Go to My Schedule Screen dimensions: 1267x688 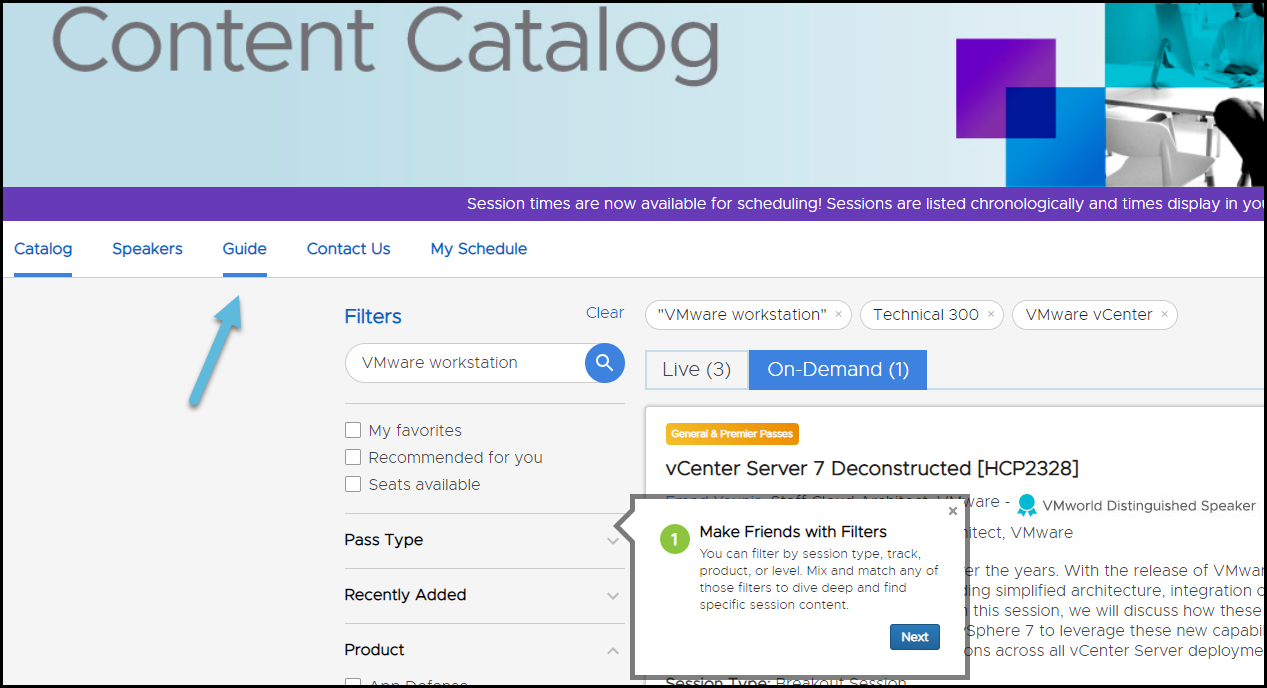[x=479, y=249]
